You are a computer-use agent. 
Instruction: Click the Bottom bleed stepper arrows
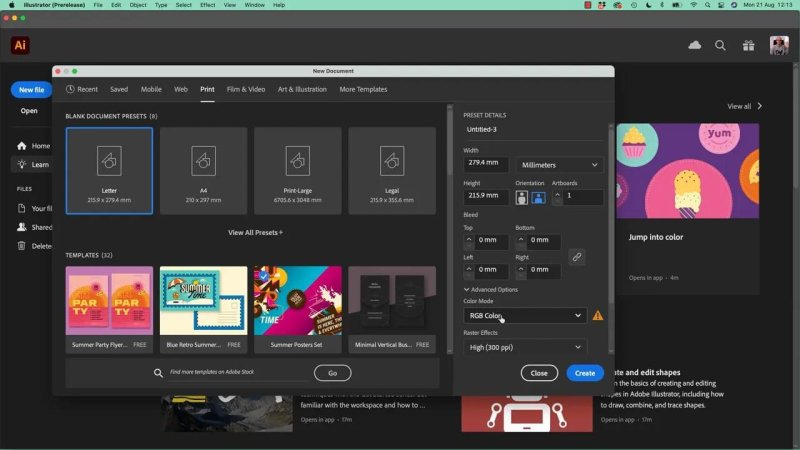point(520,242)
